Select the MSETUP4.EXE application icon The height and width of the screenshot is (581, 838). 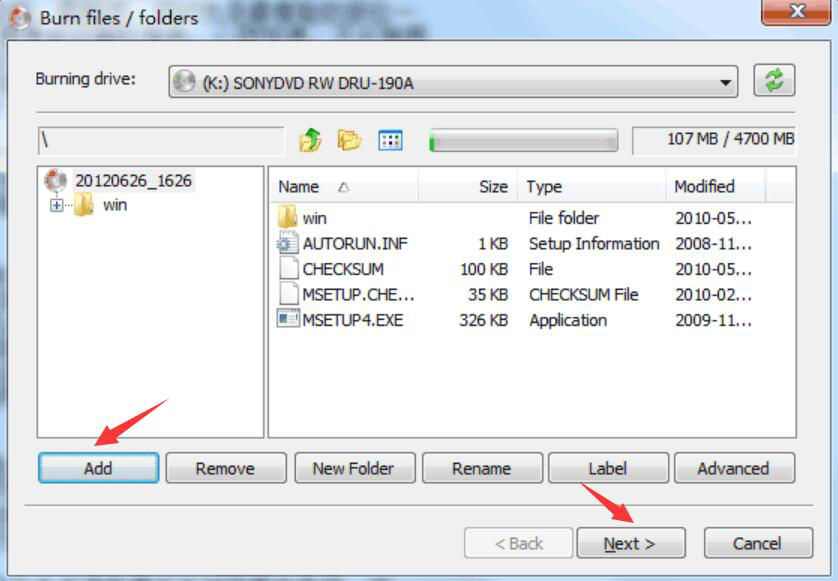(288, 320)
